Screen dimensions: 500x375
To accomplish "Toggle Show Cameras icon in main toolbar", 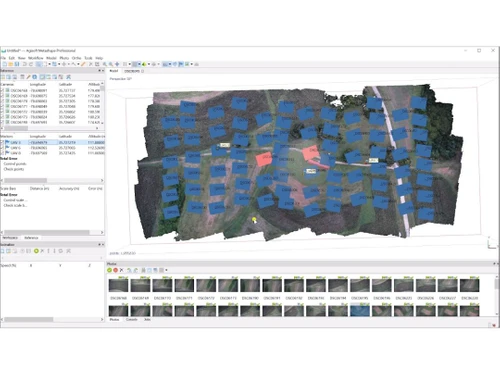I will point(165,64).
